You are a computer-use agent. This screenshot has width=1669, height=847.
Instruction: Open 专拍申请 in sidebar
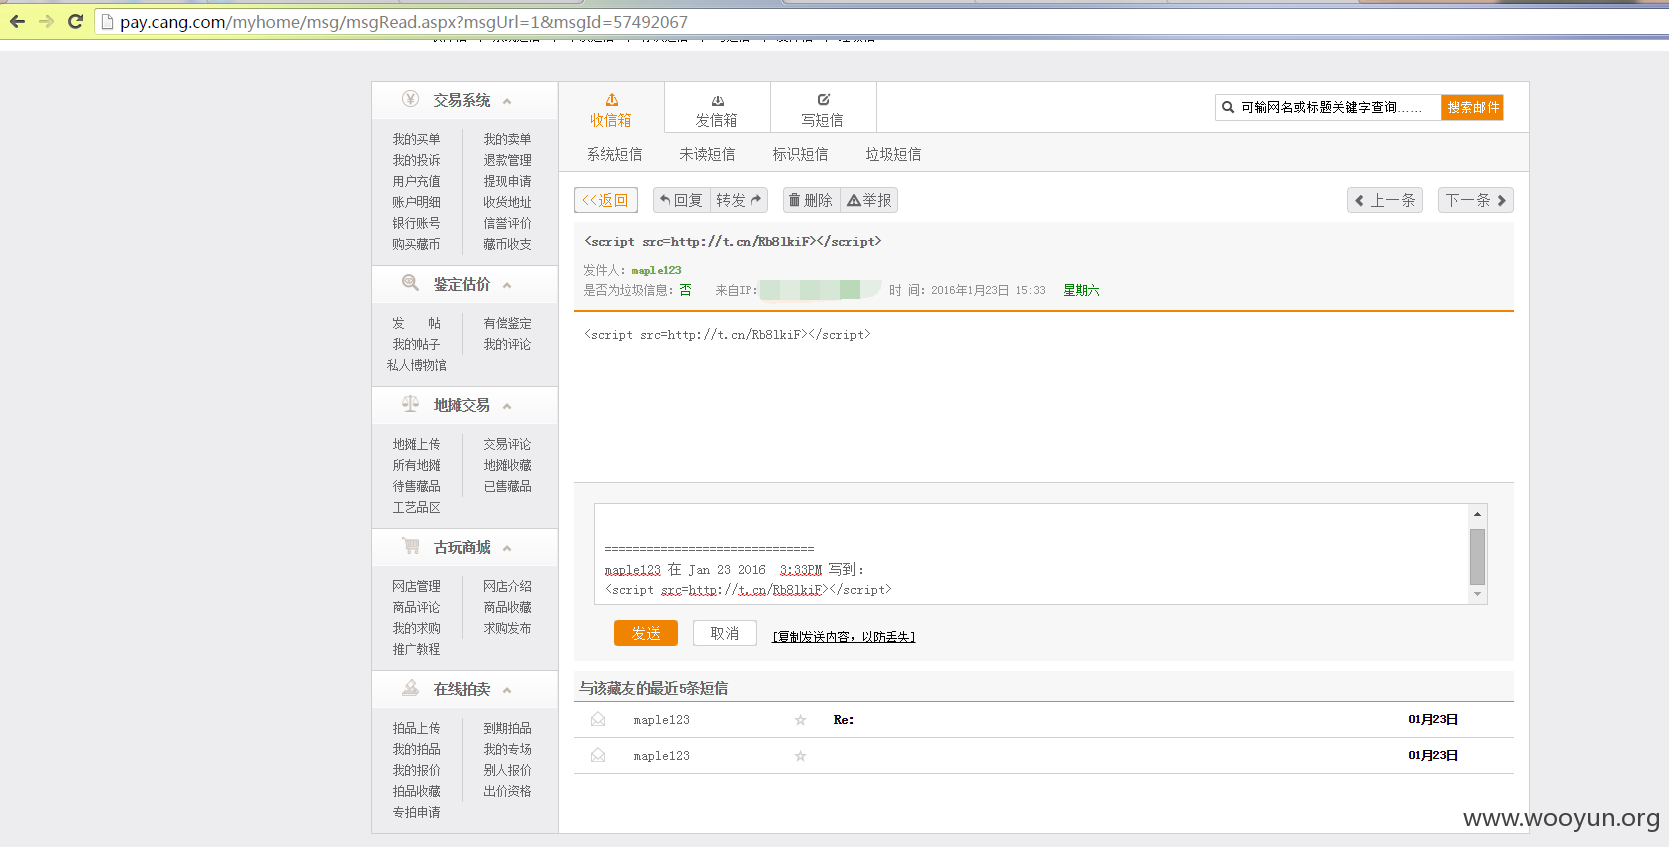416,812
